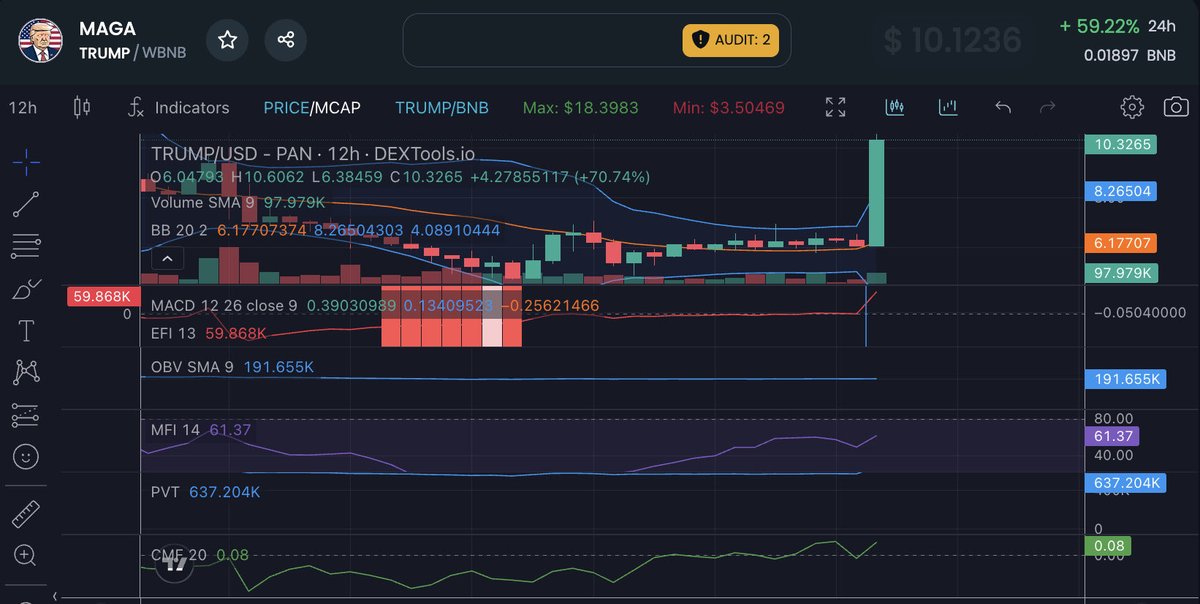Click the 6.17707 Bollinger basis label
The image size is (1200, 604).
1120,243
